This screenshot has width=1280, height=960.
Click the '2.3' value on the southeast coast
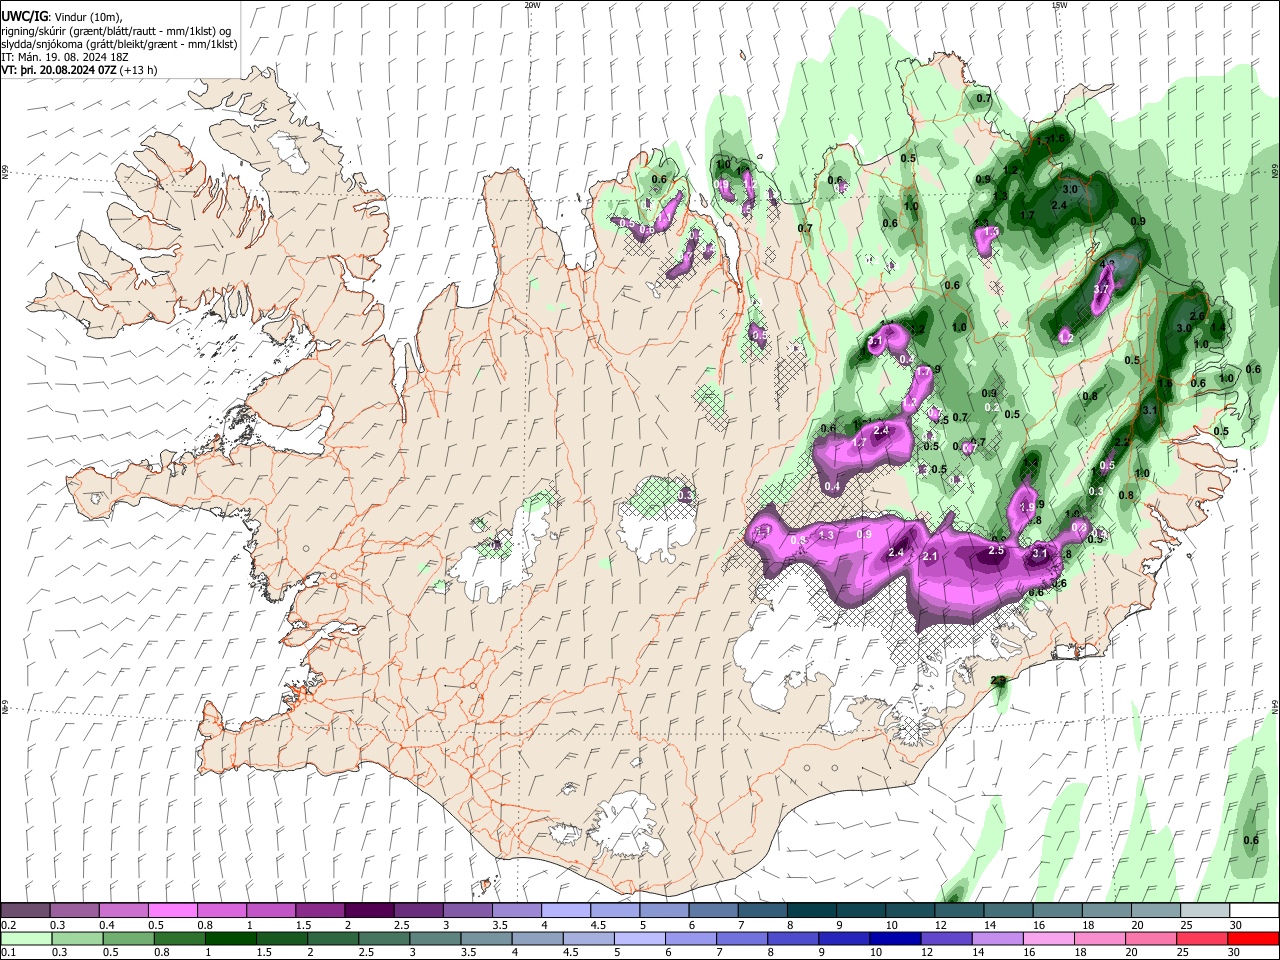click(998, 681)
